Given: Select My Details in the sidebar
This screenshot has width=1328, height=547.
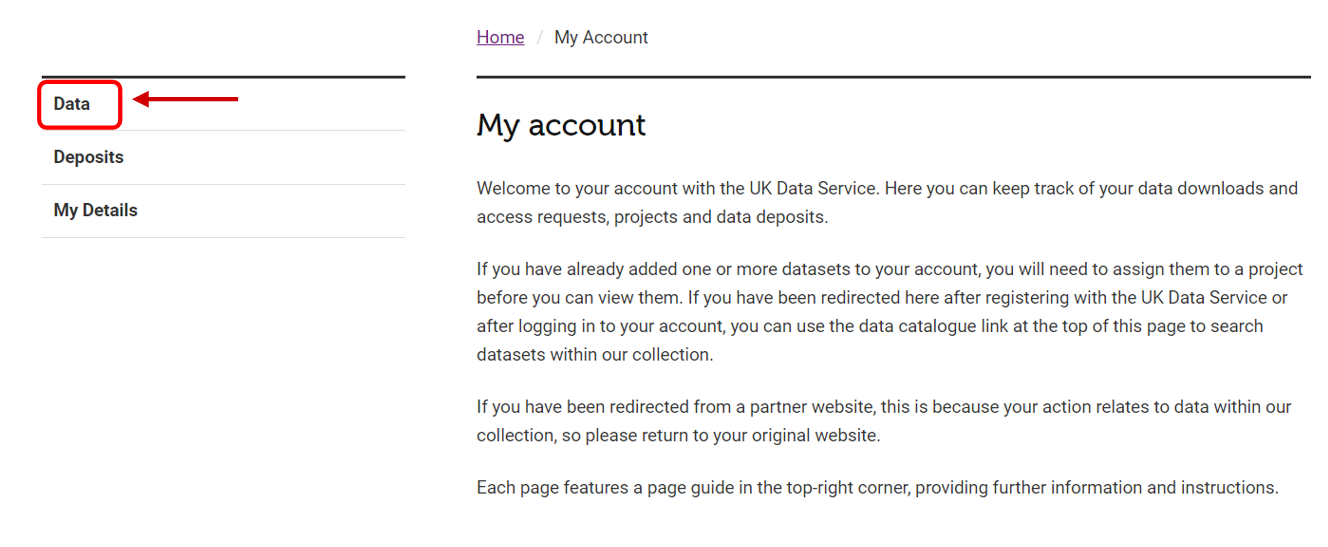Looking at the screenshot, I should point(96,210).
